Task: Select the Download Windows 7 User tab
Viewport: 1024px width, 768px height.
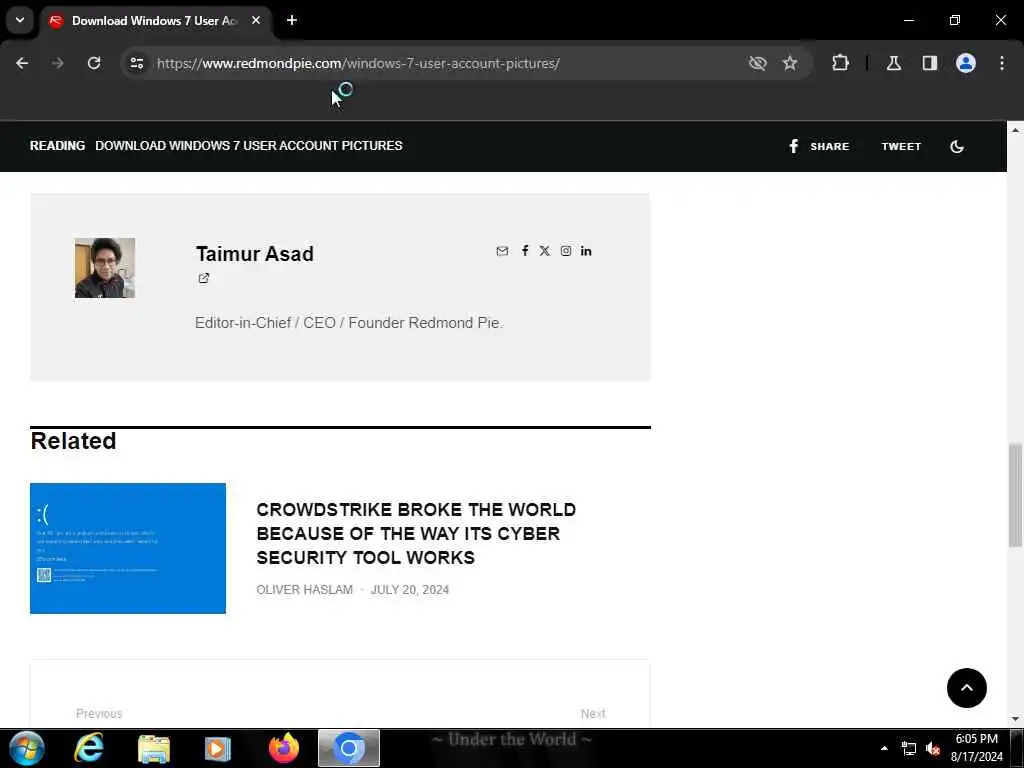Action: (x=155, y=20)
